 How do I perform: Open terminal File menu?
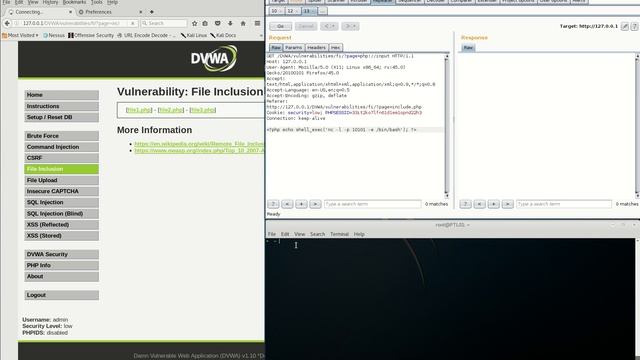click(x=272, y=234)
